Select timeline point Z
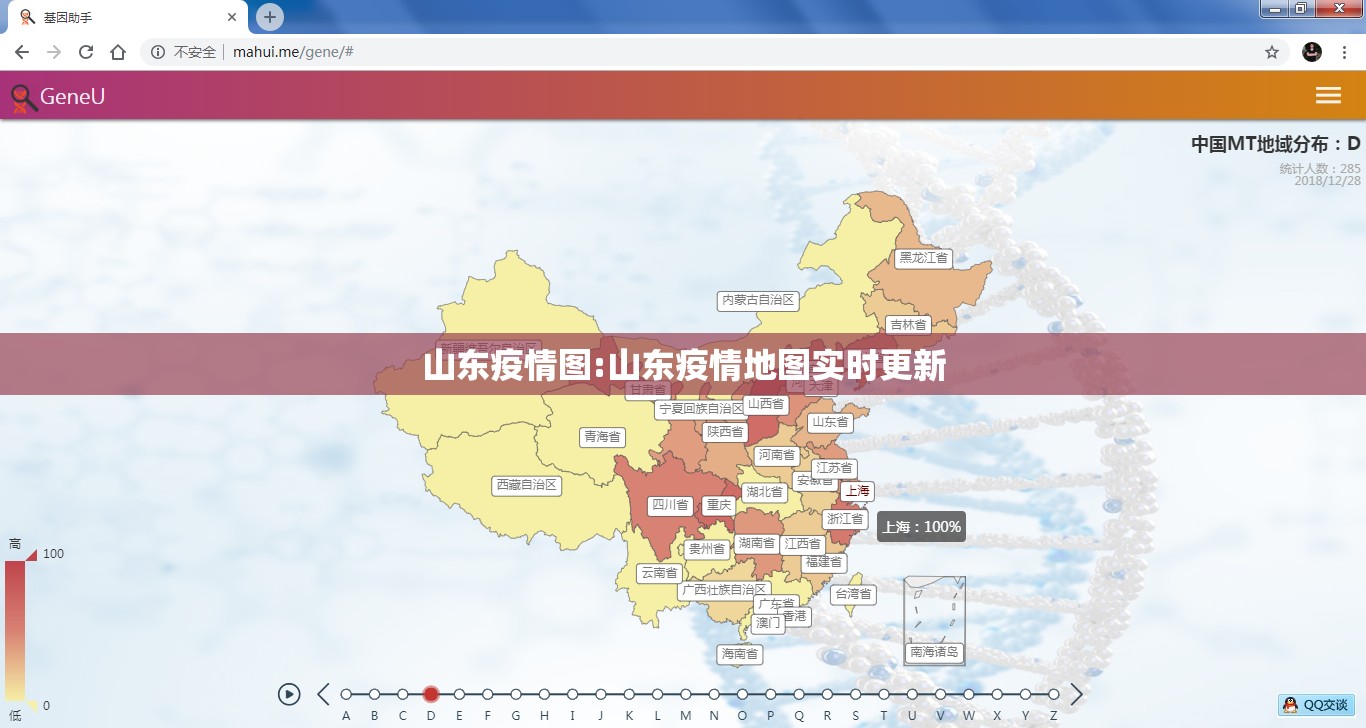Image resolution: width=1366 pixels, height=728 pixels. tap(1054, 694)
